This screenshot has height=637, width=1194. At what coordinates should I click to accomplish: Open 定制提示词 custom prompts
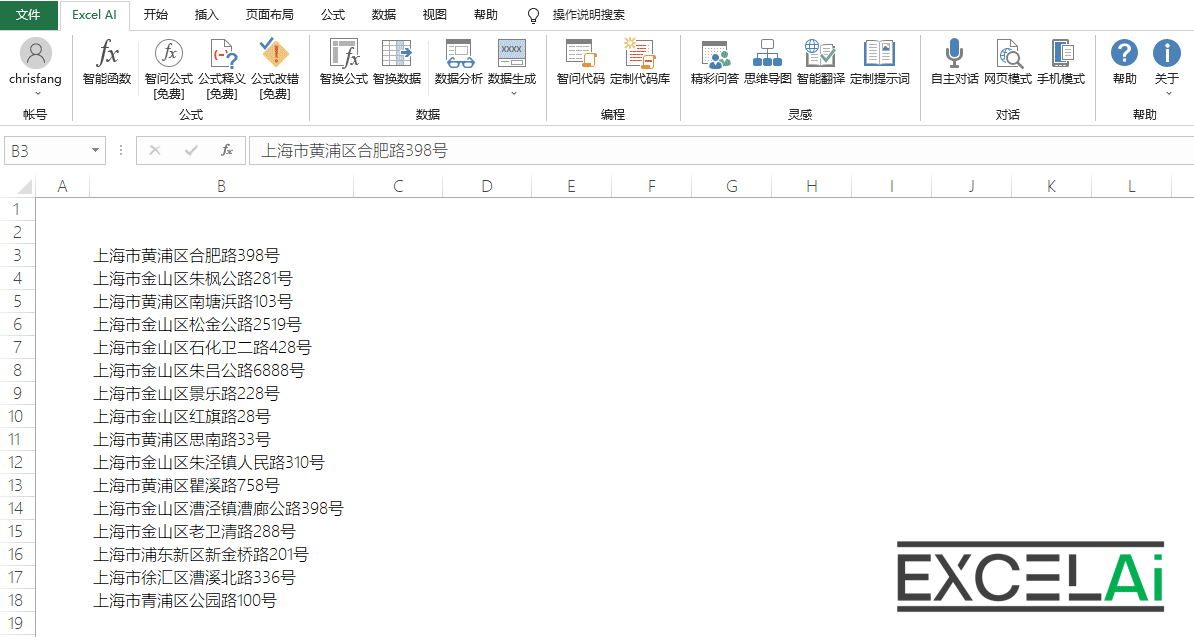(880, 62)
